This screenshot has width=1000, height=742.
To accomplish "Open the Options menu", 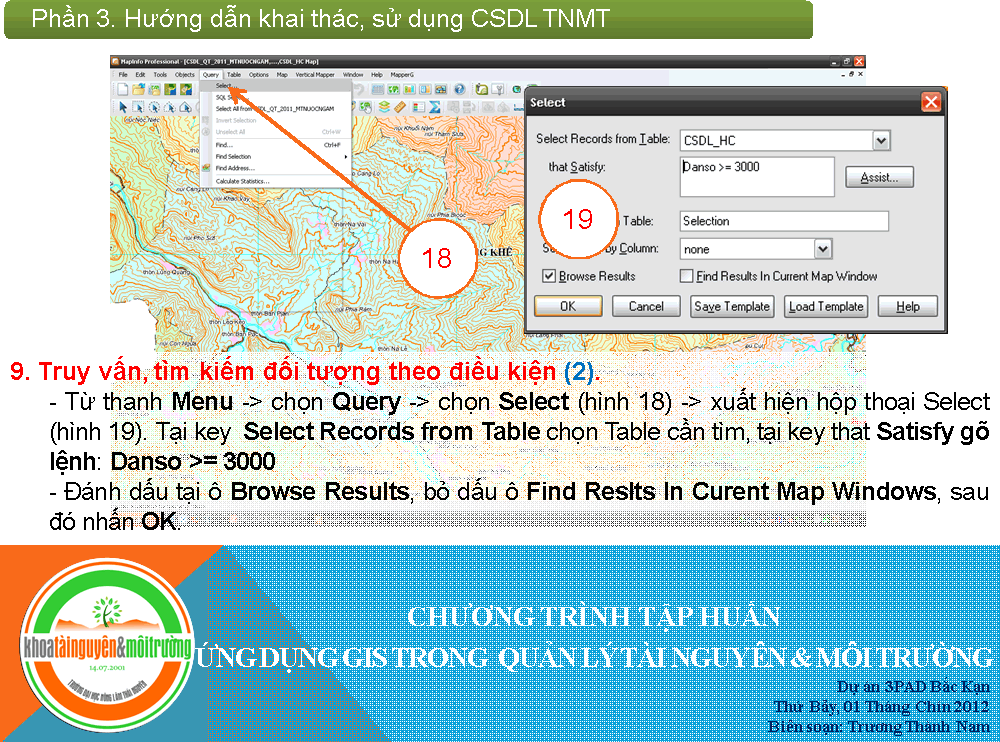I will [258, 75].
